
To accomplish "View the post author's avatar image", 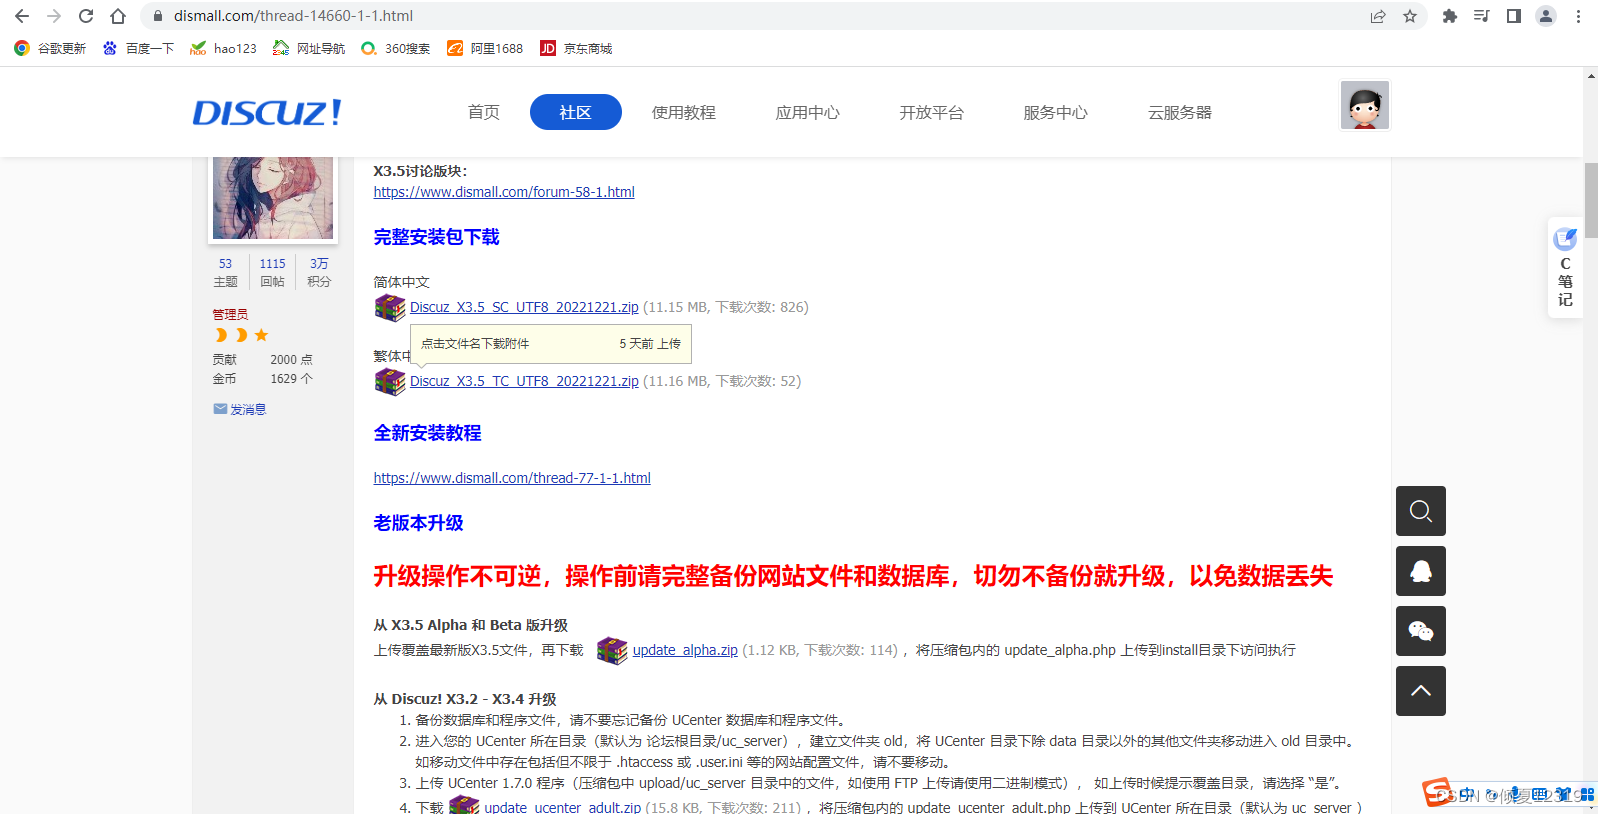I will tap(273, 197).
